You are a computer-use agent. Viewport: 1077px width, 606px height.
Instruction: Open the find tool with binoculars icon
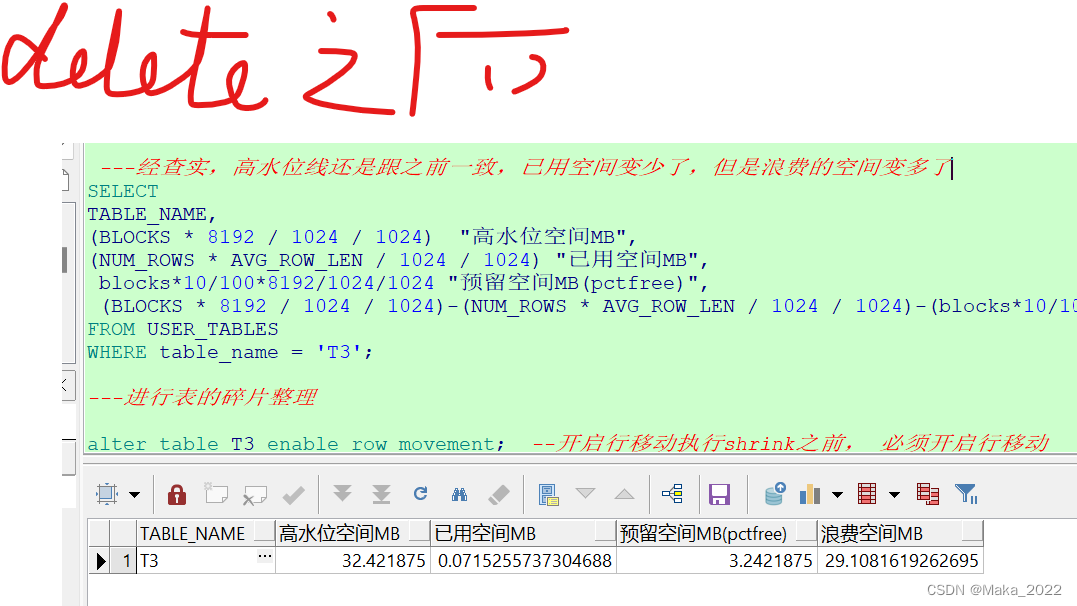459,494
